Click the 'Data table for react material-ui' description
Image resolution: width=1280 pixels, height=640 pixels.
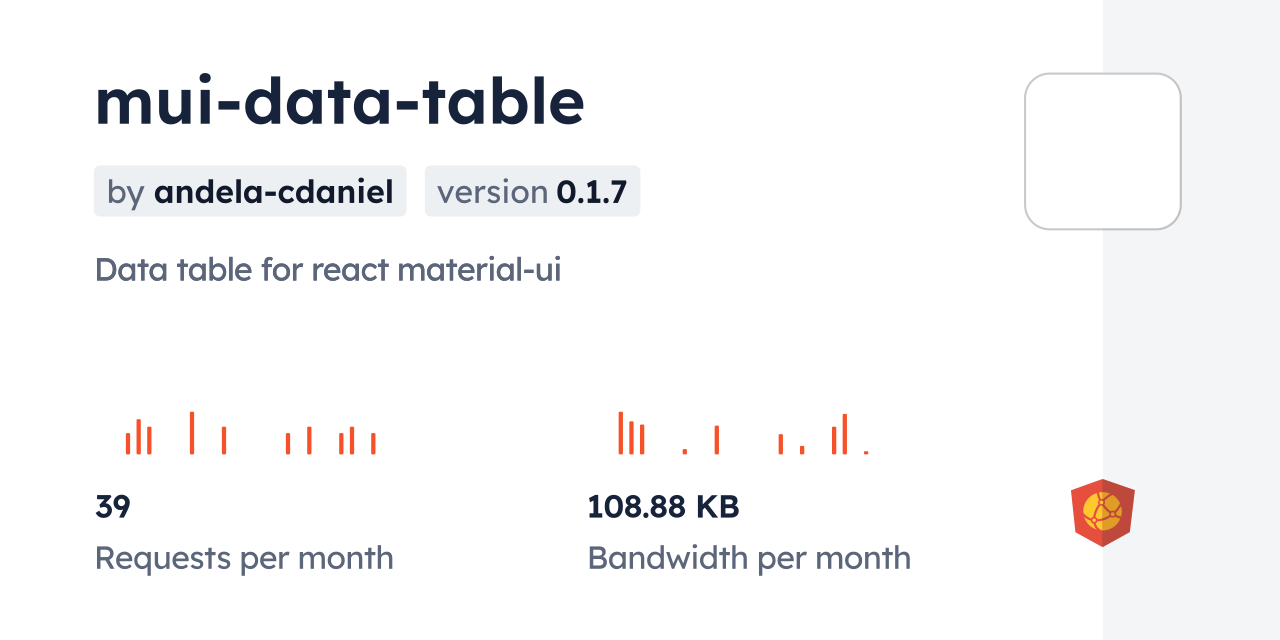pos(327,270)
